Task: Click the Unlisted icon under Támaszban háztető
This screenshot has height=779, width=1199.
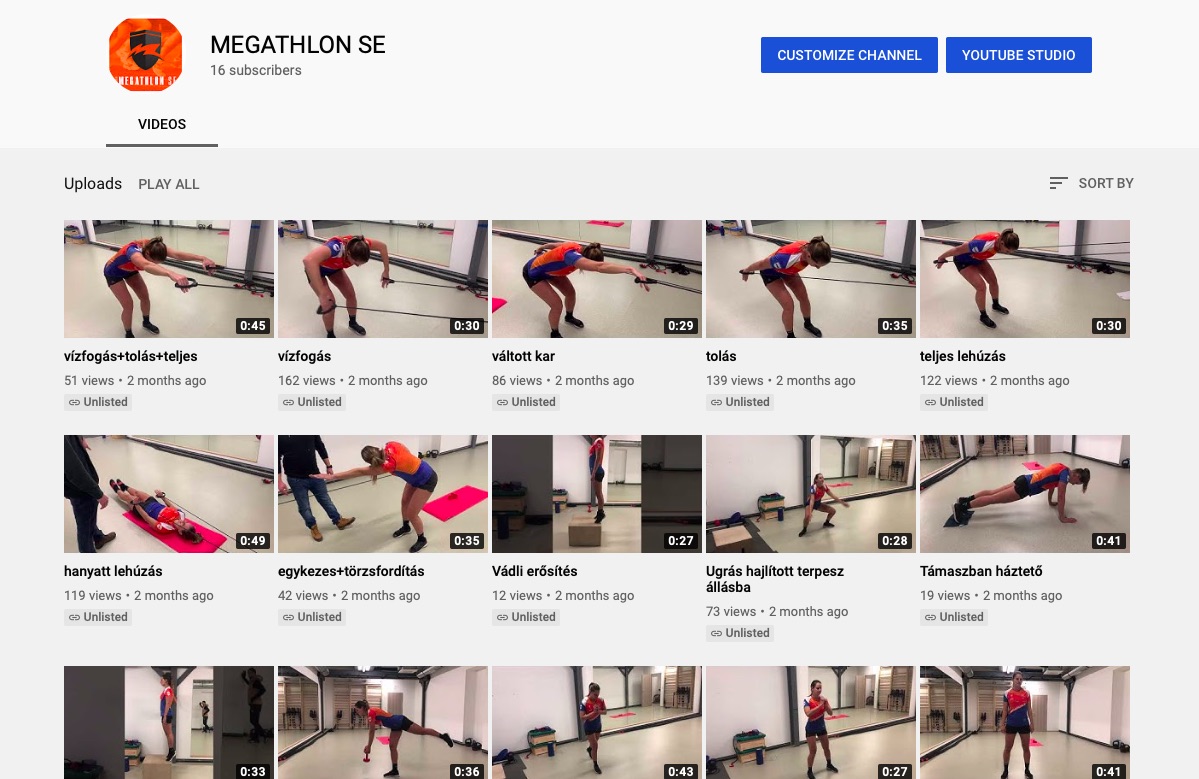Action: coord(931,617)
